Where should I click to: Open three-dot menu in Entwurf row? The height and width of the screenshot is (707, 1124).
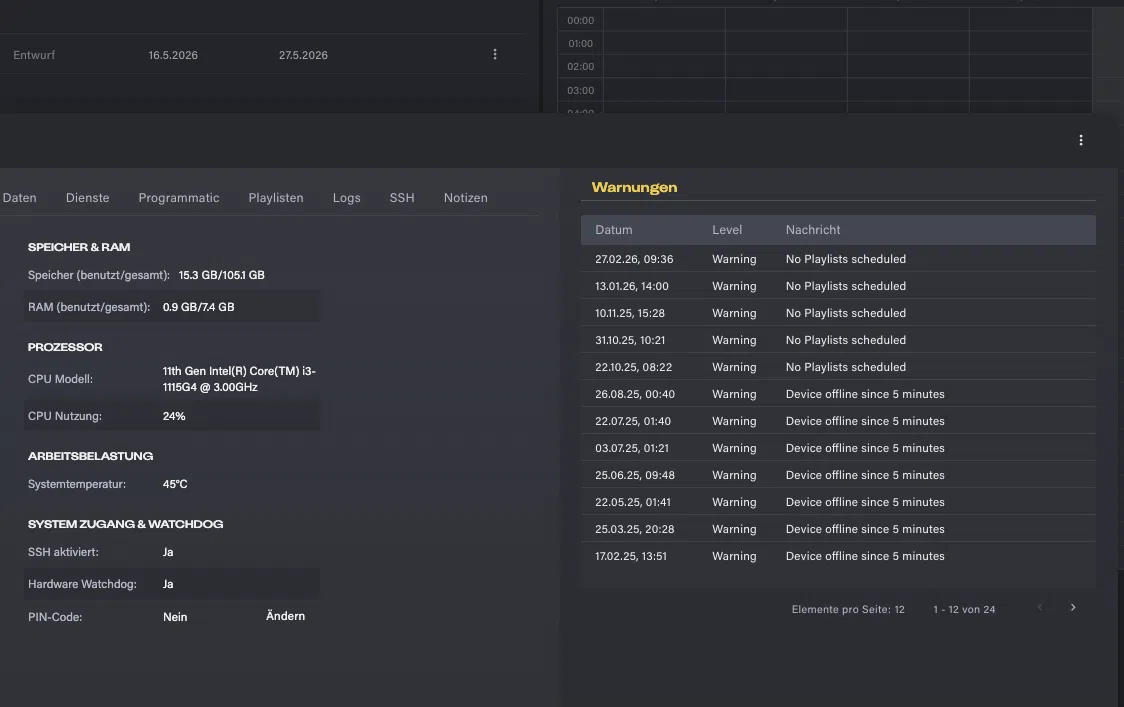pos(495,54)
